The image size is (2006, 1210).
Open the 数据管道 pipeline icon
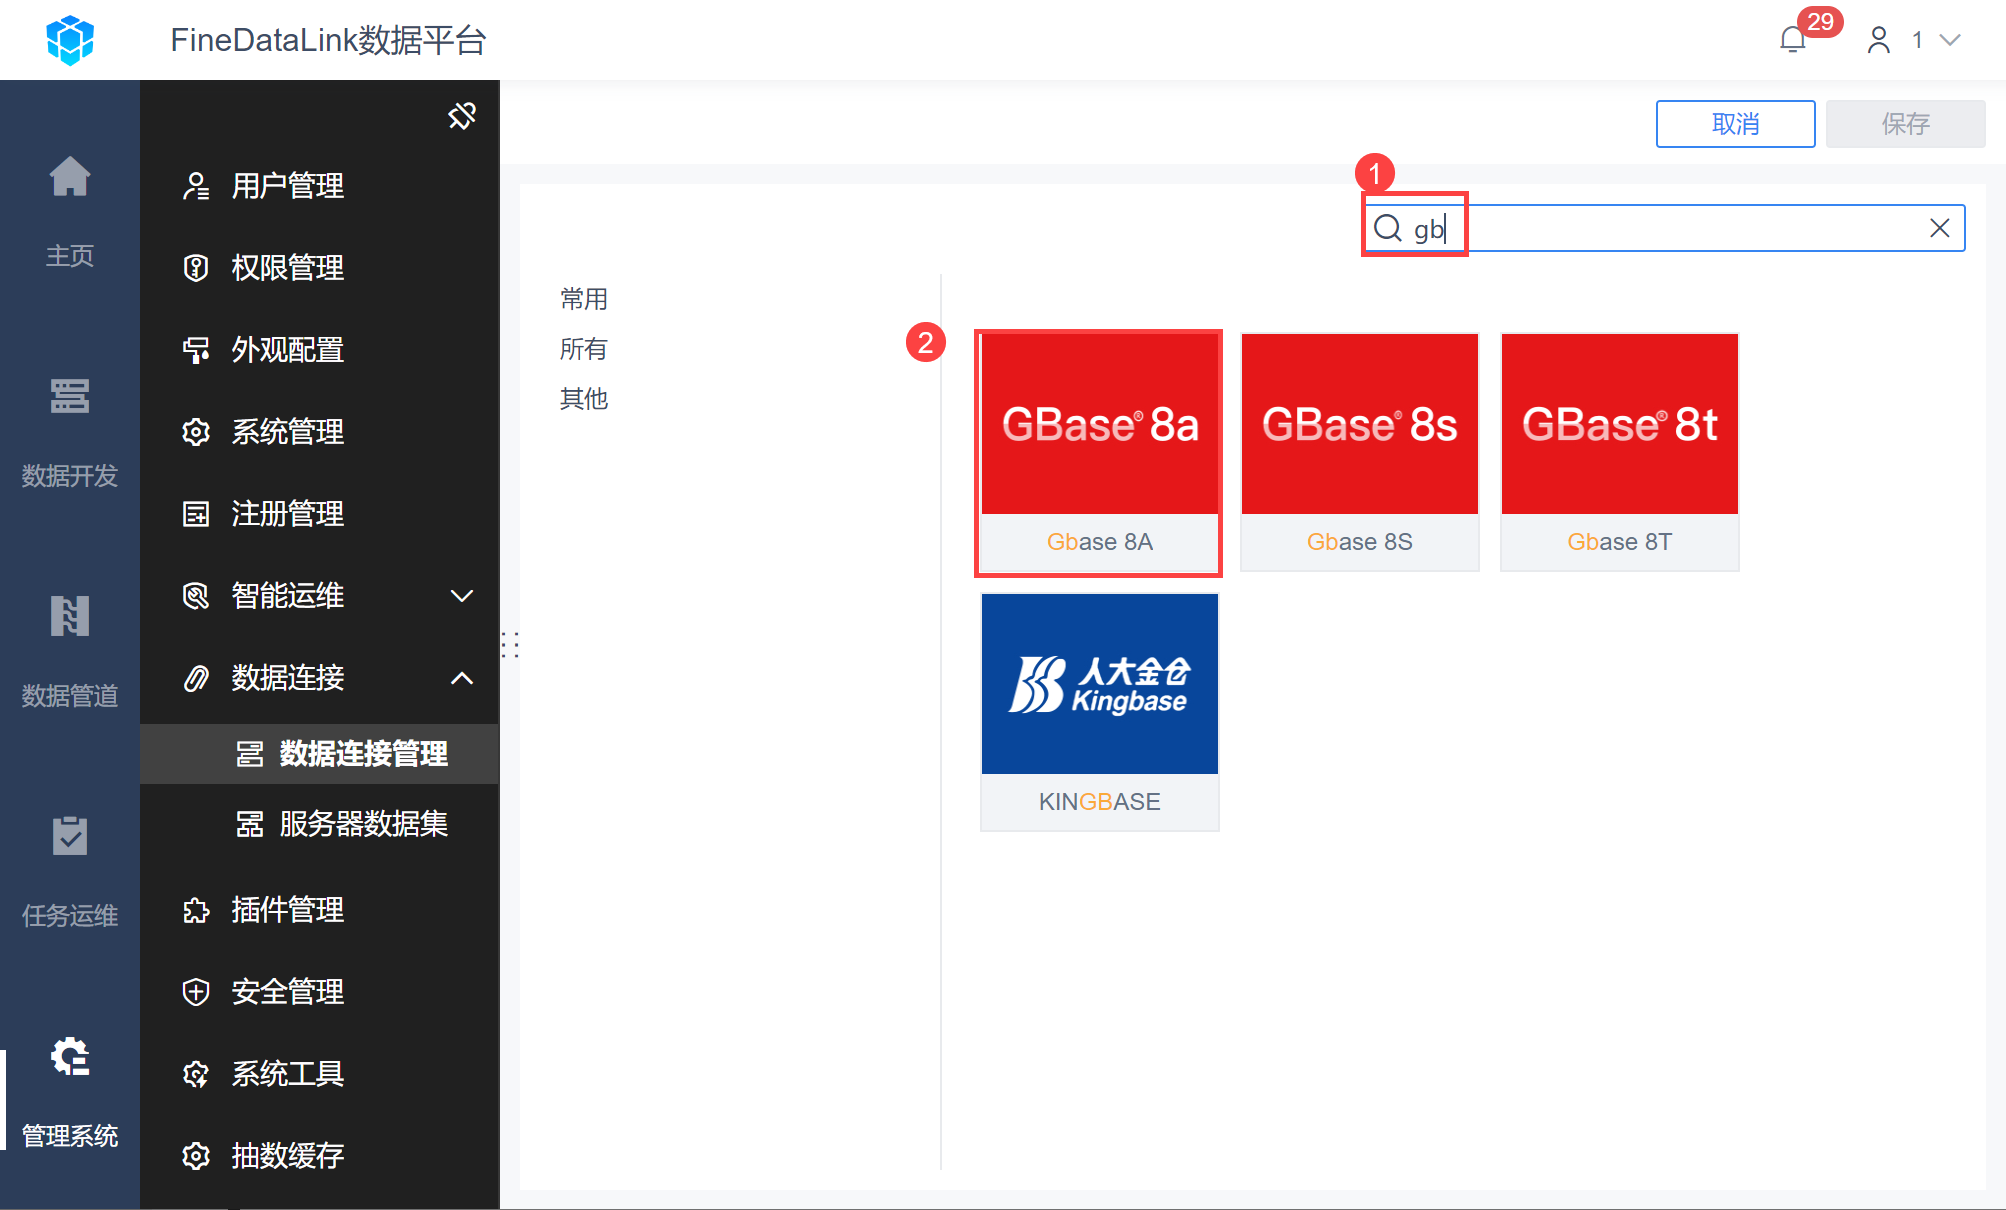pyautogui.click(x=69, y=616)
